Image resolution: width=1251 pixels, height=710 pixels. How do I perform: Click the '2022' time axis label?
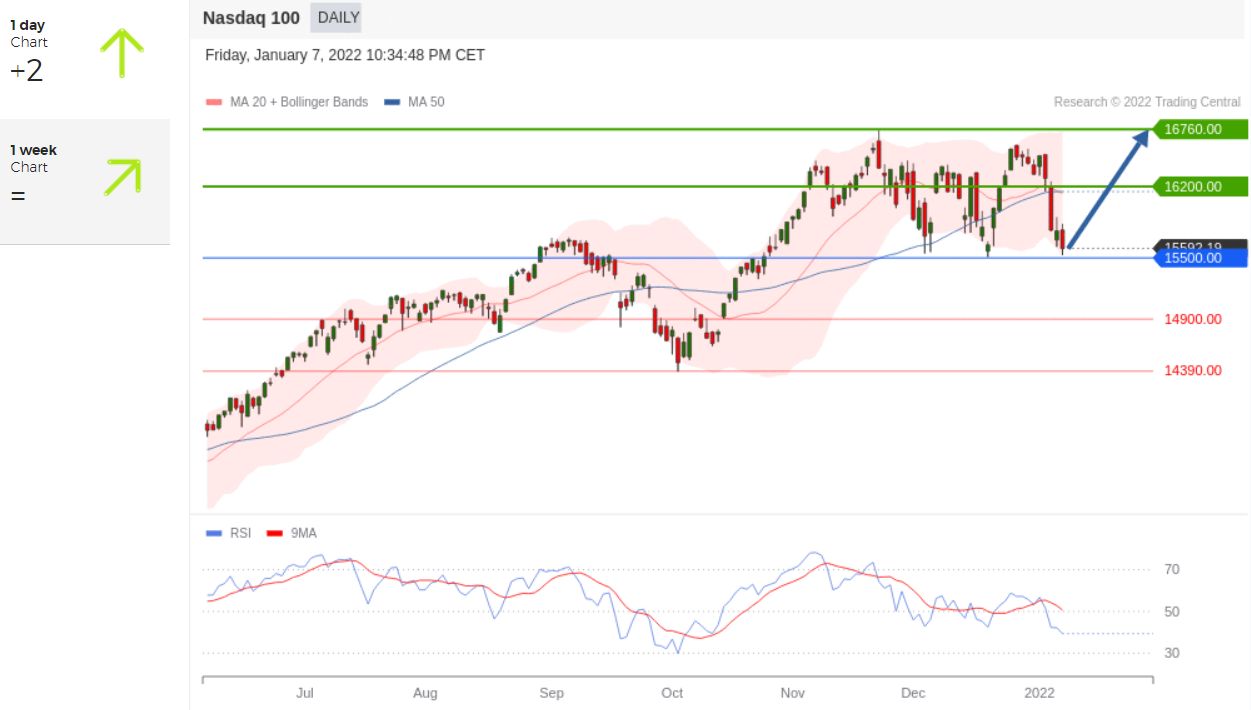(x=1040, y=692)
